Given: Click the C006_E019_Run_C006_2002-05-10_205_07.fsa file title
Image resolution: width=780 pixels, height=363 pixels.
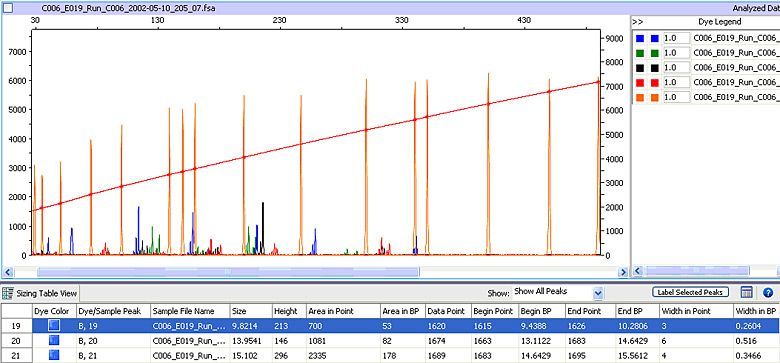Looking at the screenshot, I should tap(128, 8).
